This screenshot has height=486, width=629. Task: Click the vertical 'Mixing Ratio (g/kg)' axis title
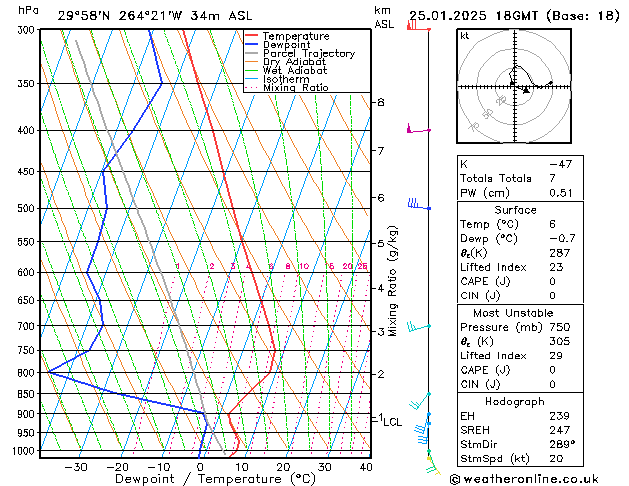[392, 281]
